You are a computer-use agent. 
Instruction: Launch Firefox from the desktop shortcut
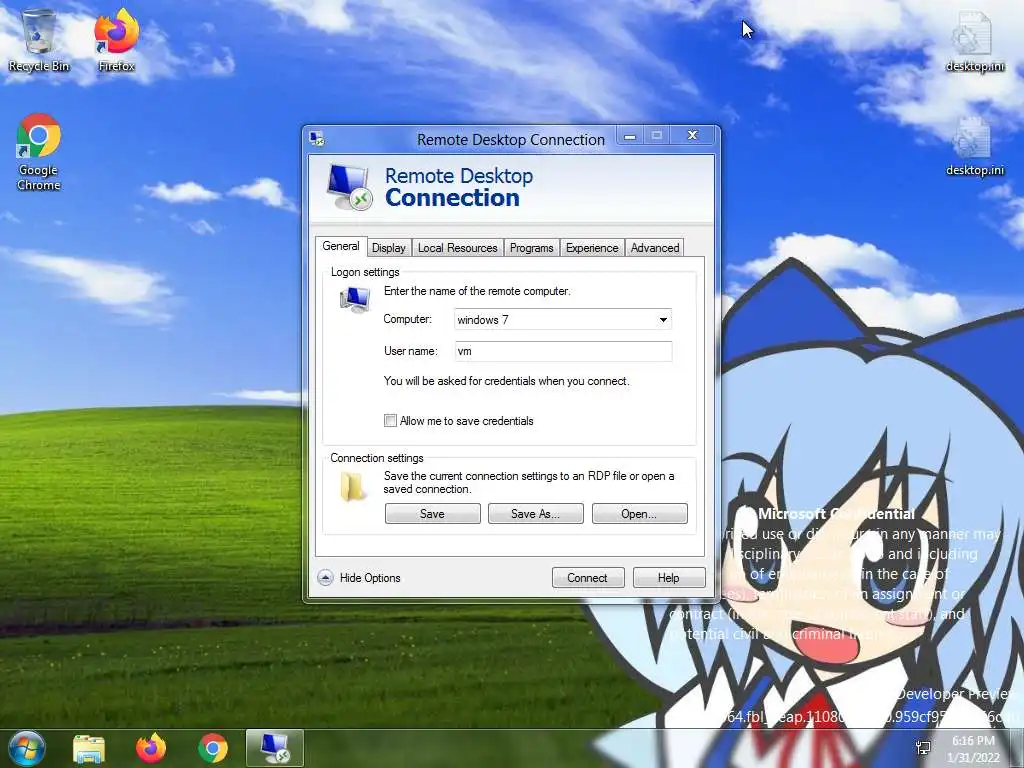tap(116, 40)
